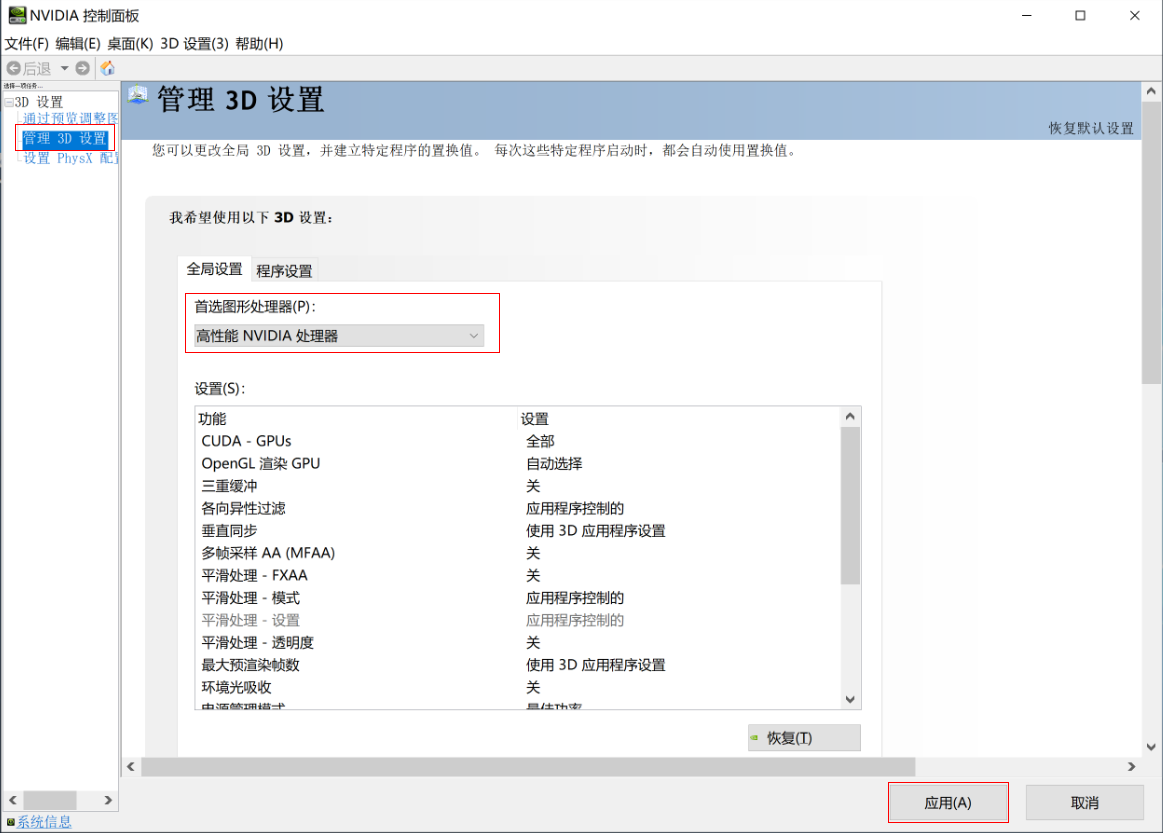The width and height of the screenshot is (1163, 833).
Task: Open the 系统信息 link
Action: [45, 822]
